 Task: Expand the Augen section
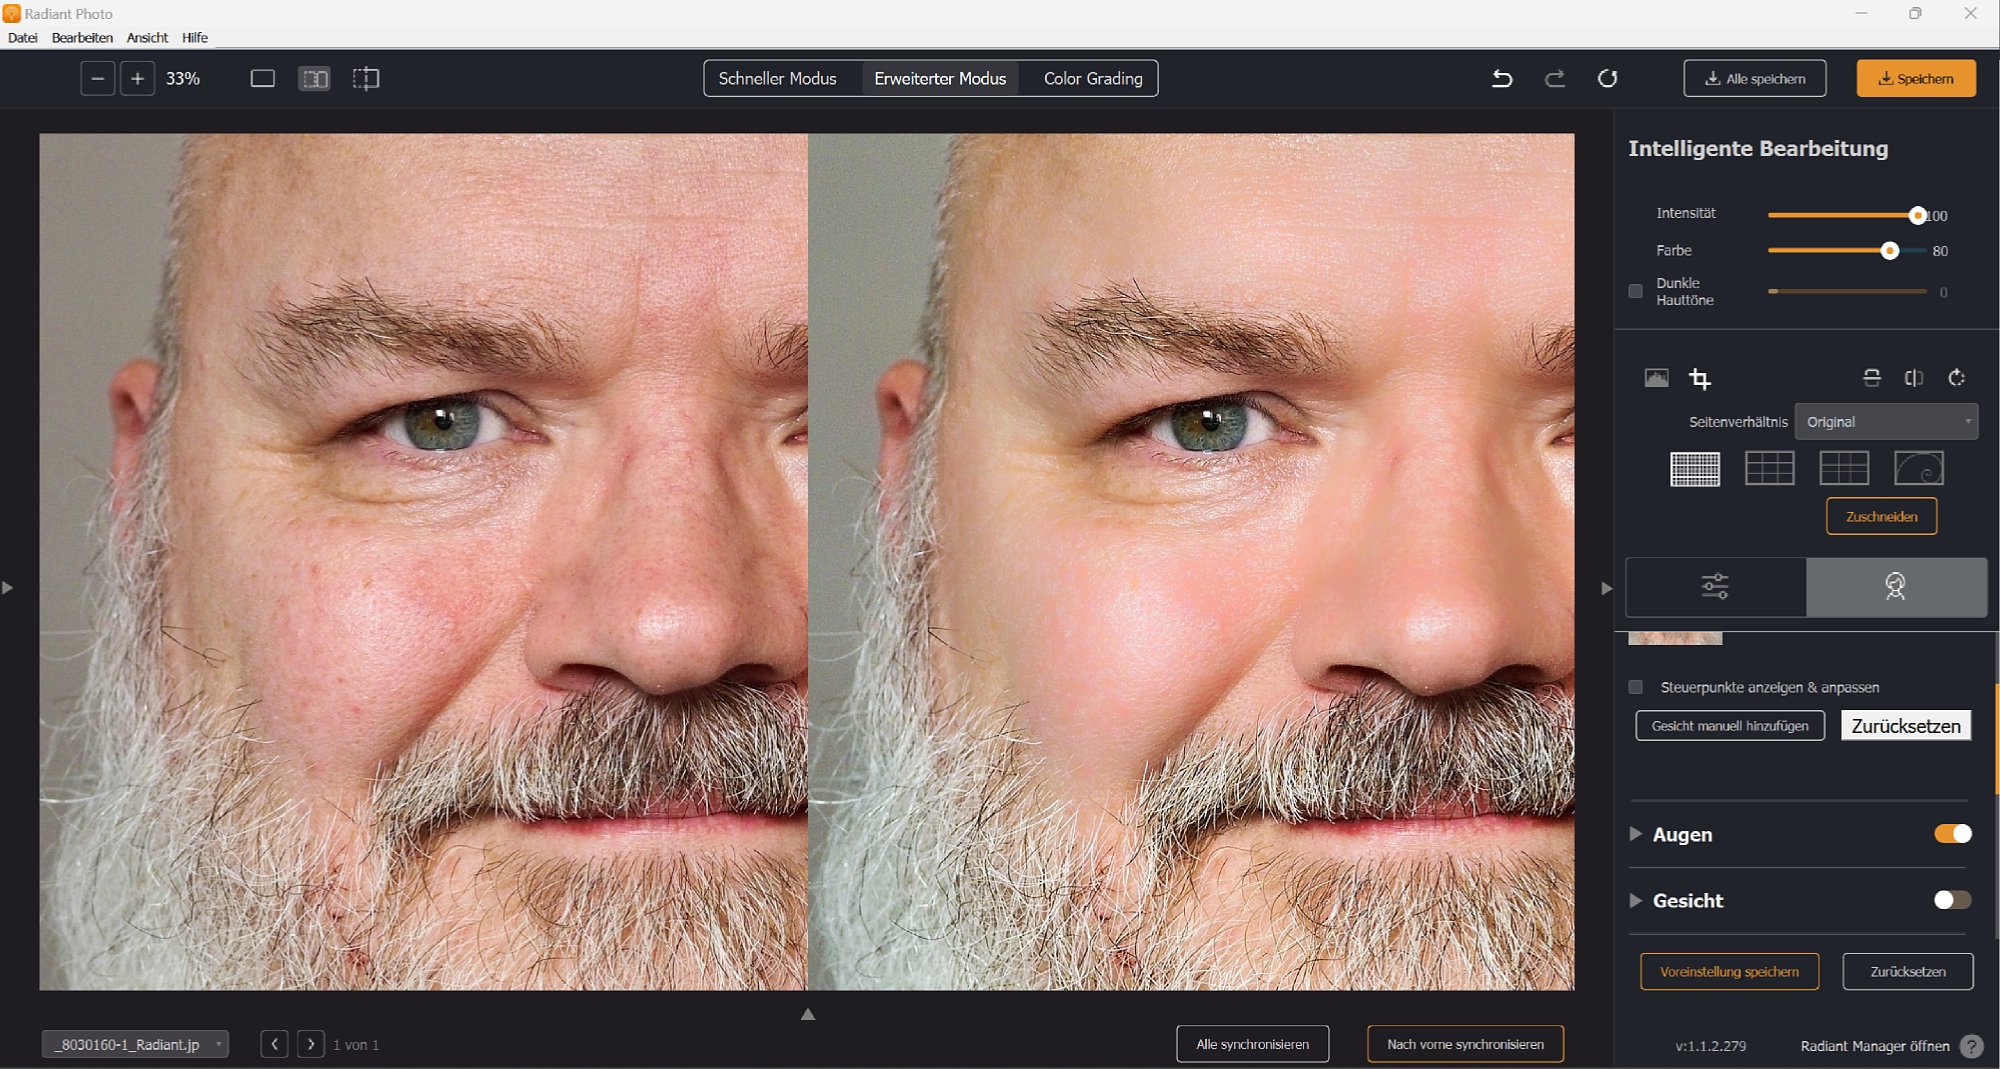1635,834
